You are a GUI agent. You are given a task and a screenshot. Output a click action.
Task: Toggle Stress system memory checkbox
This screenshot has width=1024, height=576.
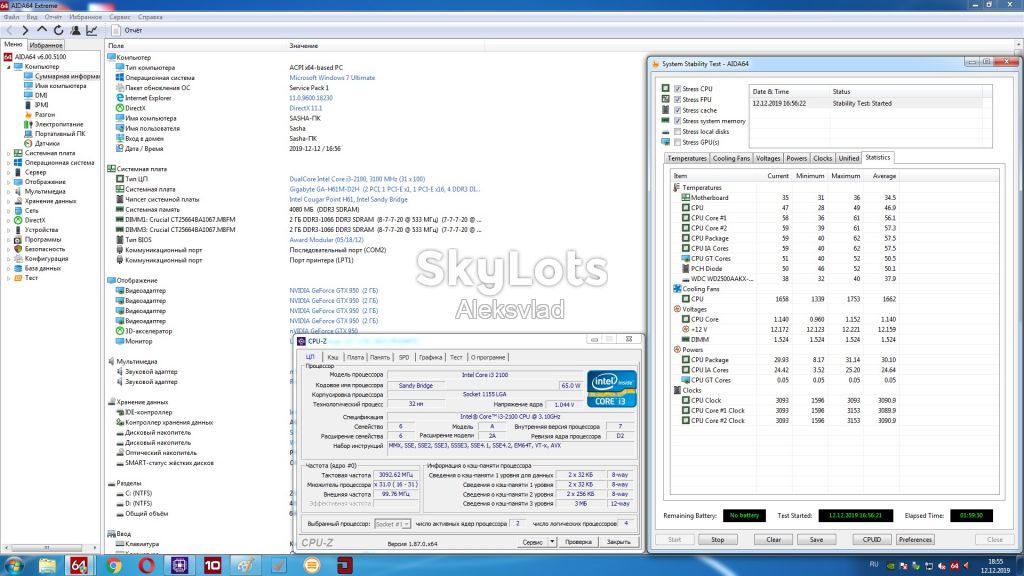coord(677,121)
